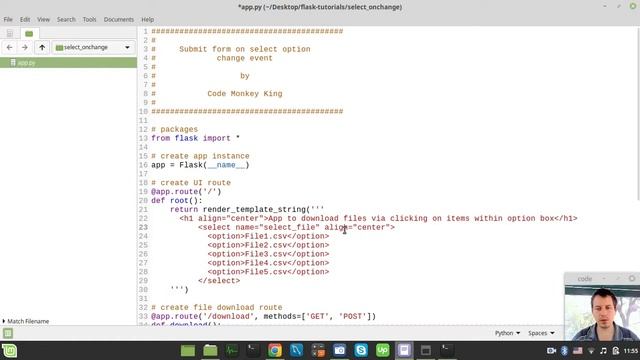Click the '# create UI route' comment
This screenshot has width=640, height=360.
[191, 182]
